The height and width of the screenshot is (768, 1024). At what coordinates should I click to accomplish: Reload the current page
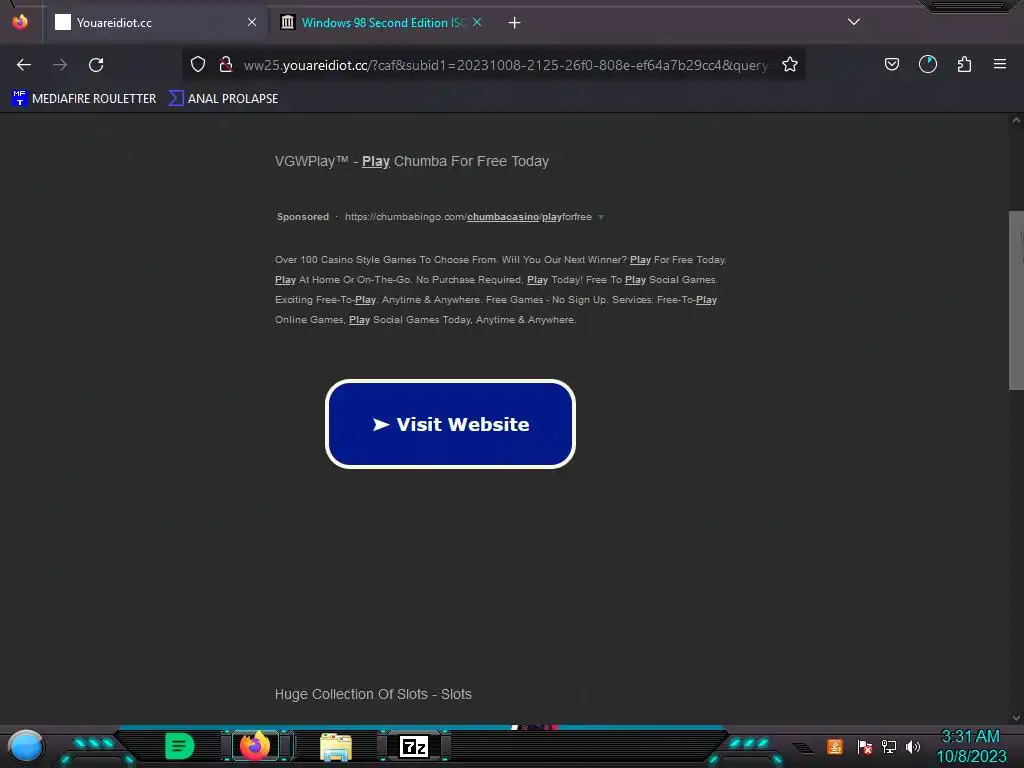click(x=96, y=65)
